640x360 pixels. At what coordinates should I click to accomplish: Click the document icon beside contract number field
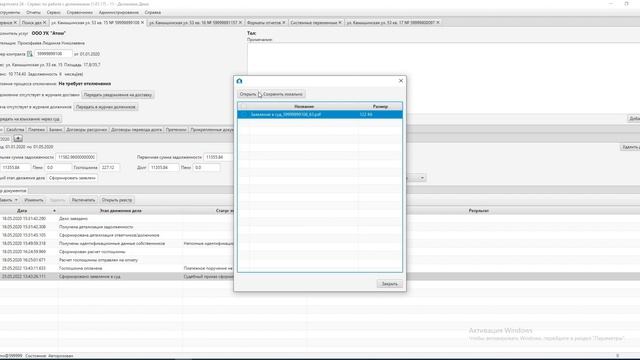coord(29,54)
